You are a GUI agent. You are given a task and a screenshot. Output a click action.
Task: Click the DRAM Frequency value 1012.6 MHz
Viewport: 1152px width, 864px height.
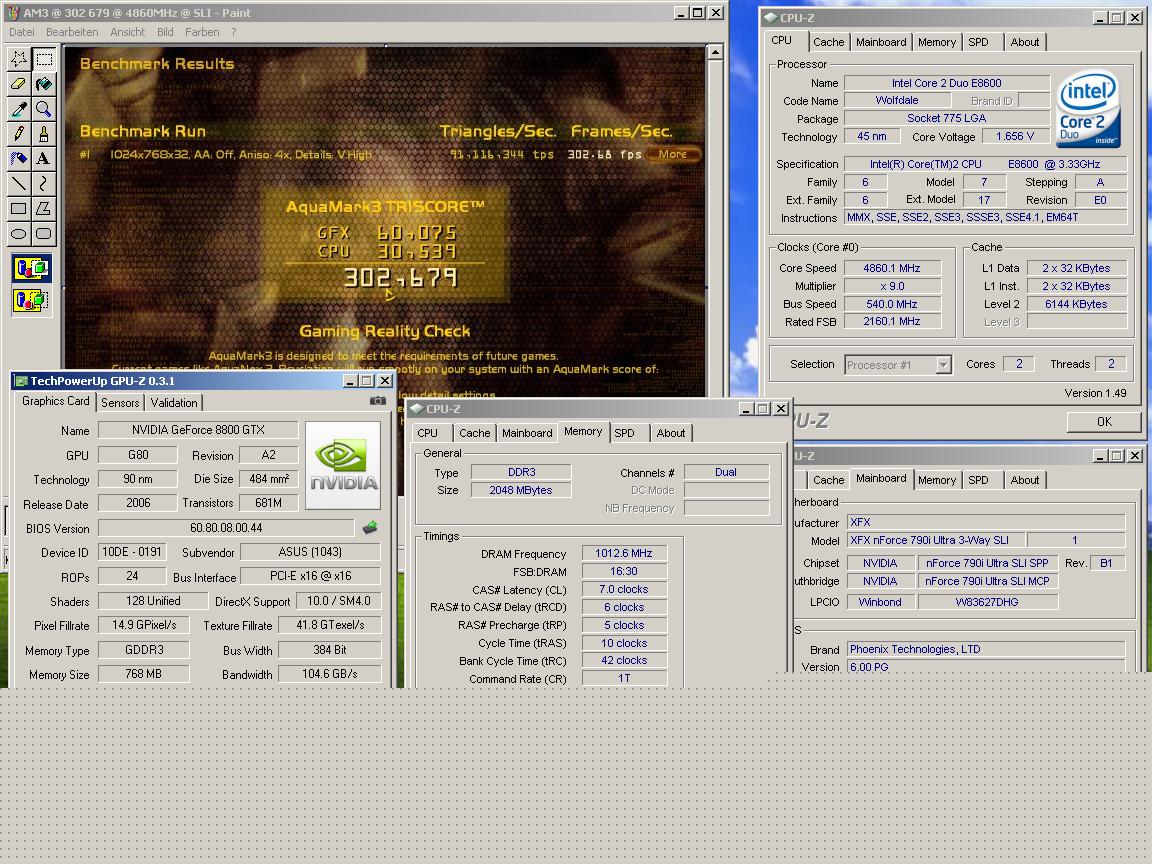click(x=624, y=553)
